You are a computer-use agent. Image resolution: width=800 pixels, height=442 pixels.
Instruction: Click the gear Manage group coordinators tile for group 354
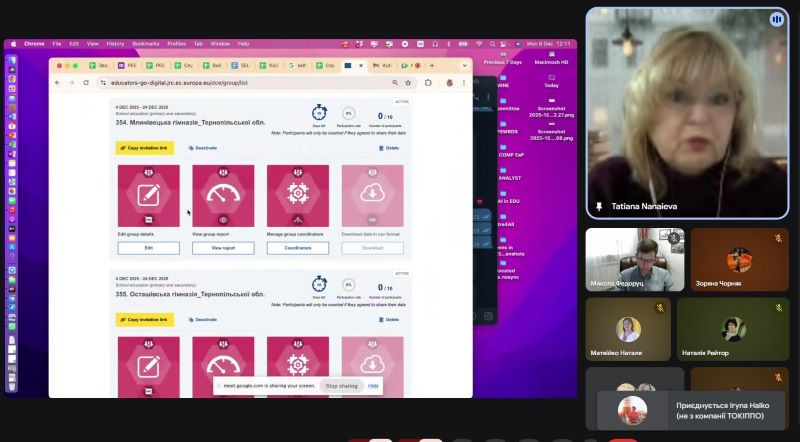coord(297,195)
